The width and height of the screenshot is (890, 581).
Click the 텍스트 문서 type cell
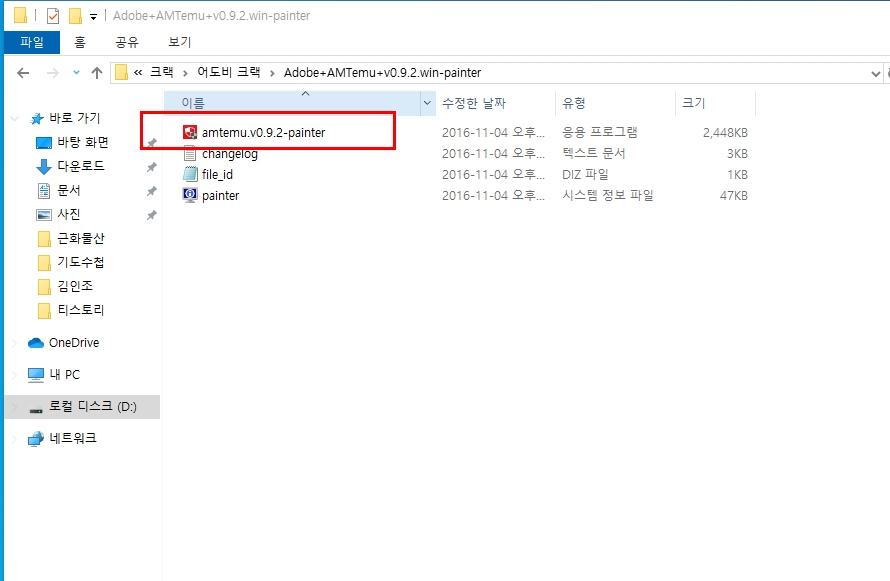pos(594,153)
